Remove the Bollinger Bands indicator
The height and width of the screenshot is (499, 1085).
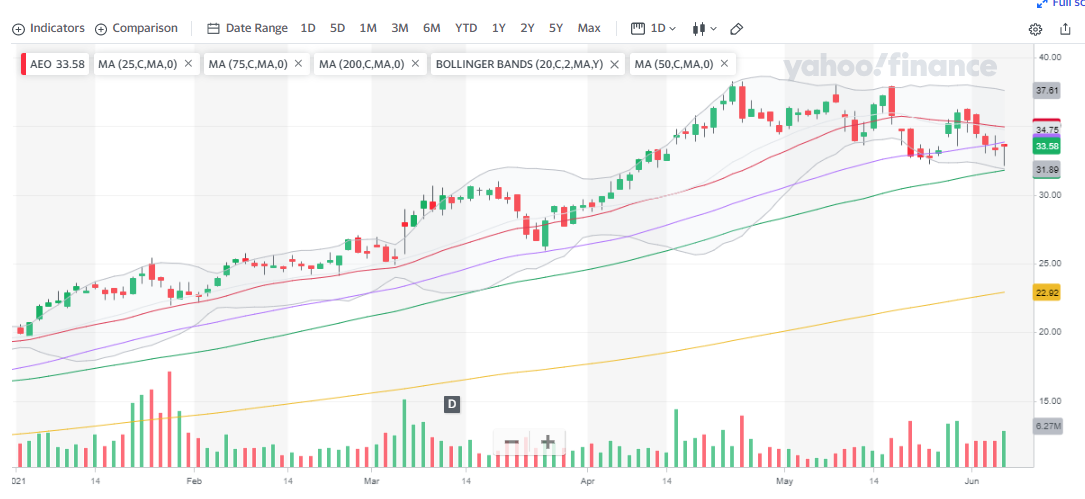614,65
